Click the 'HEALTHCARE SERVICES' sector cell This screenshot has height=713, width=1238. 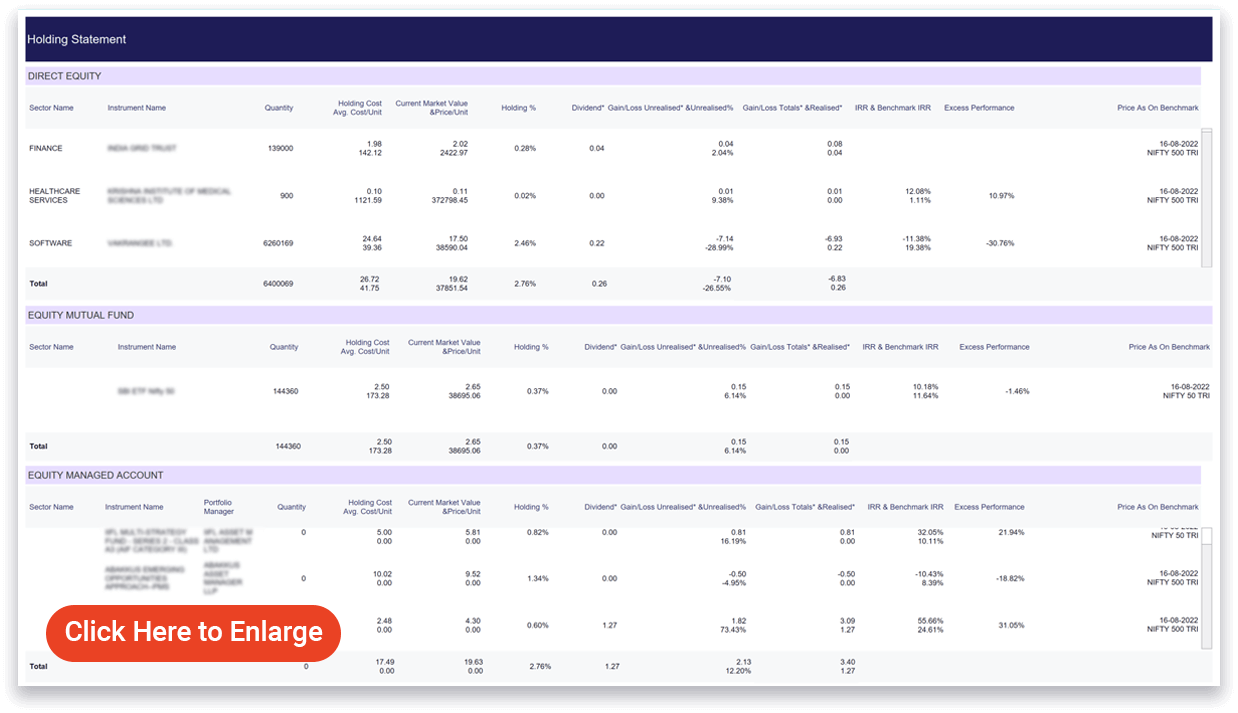[x=55, y=196]
